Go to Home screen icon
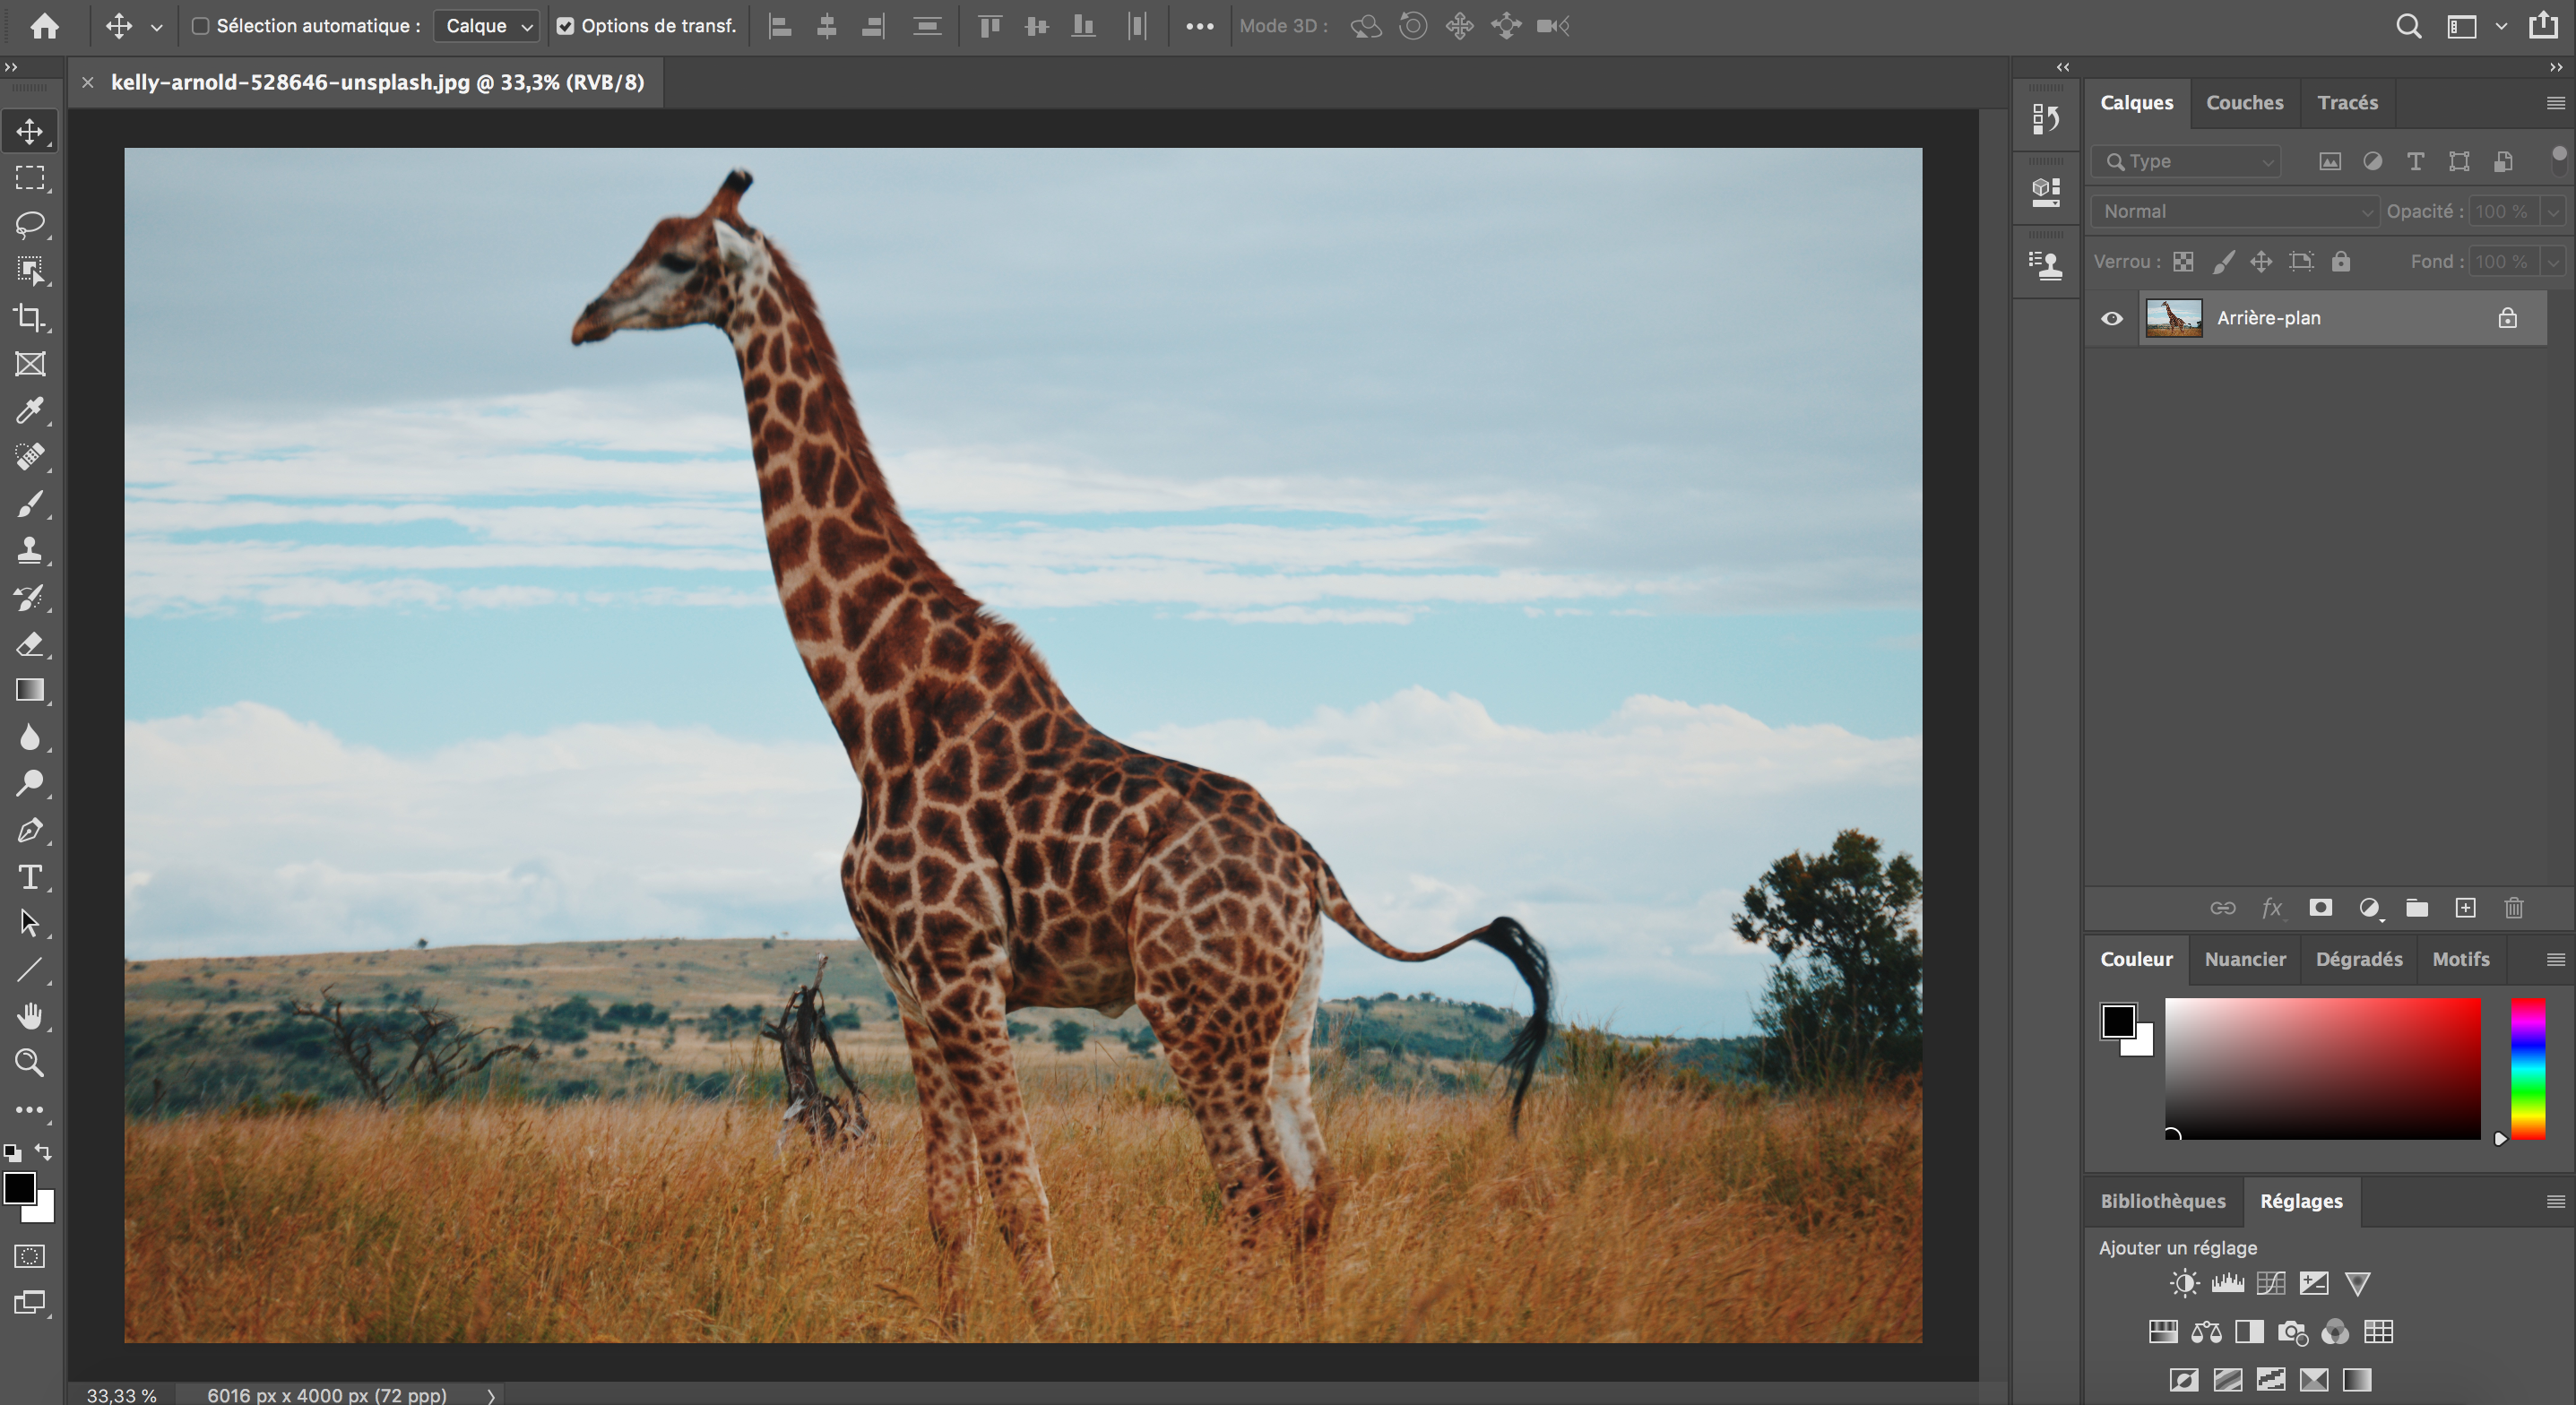The width and height of the screenshot is (2576, 1405). pos(44,26)
